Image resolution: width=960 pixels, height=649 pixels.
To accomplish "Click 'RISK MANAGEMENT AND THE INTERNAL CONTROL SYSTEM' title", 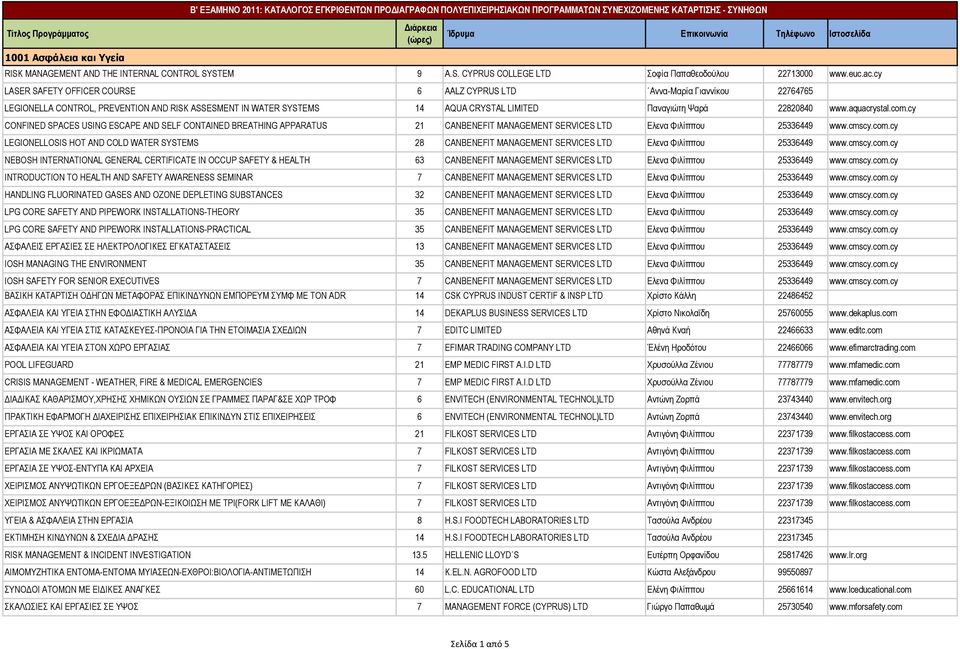I will point(119,73).
